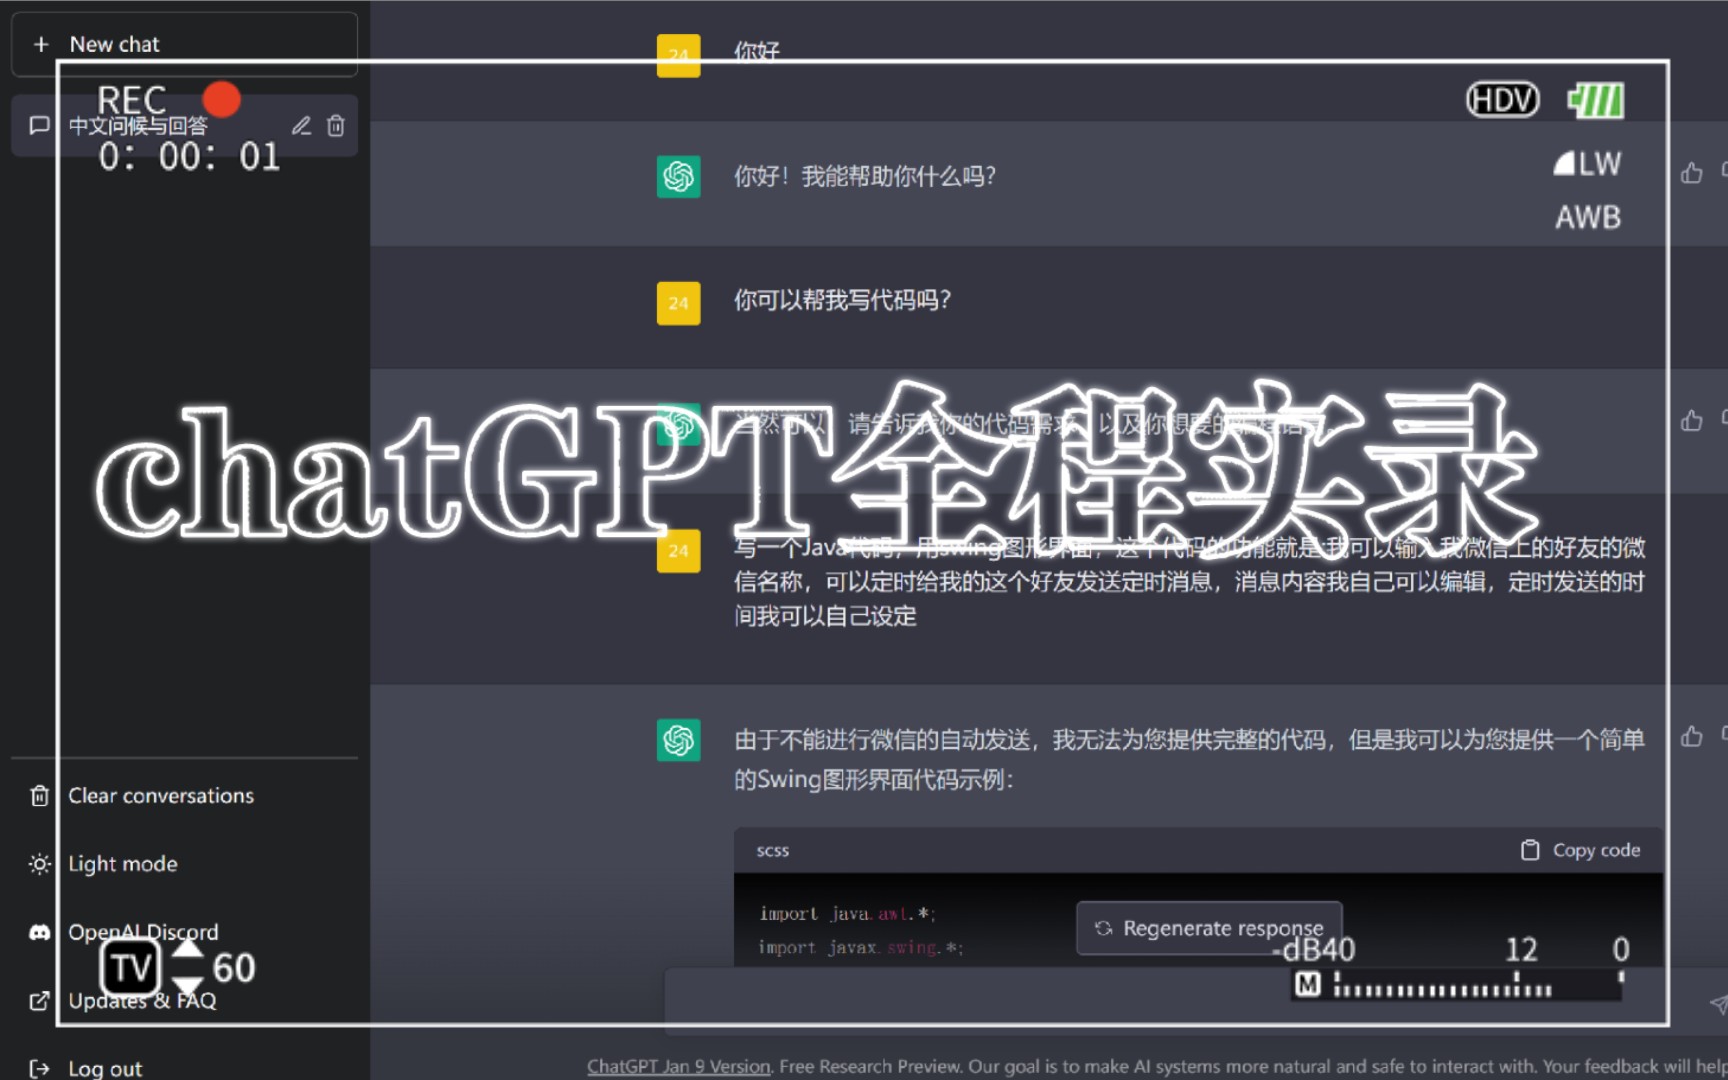Click the Regenerate response button

point(1208,928)
